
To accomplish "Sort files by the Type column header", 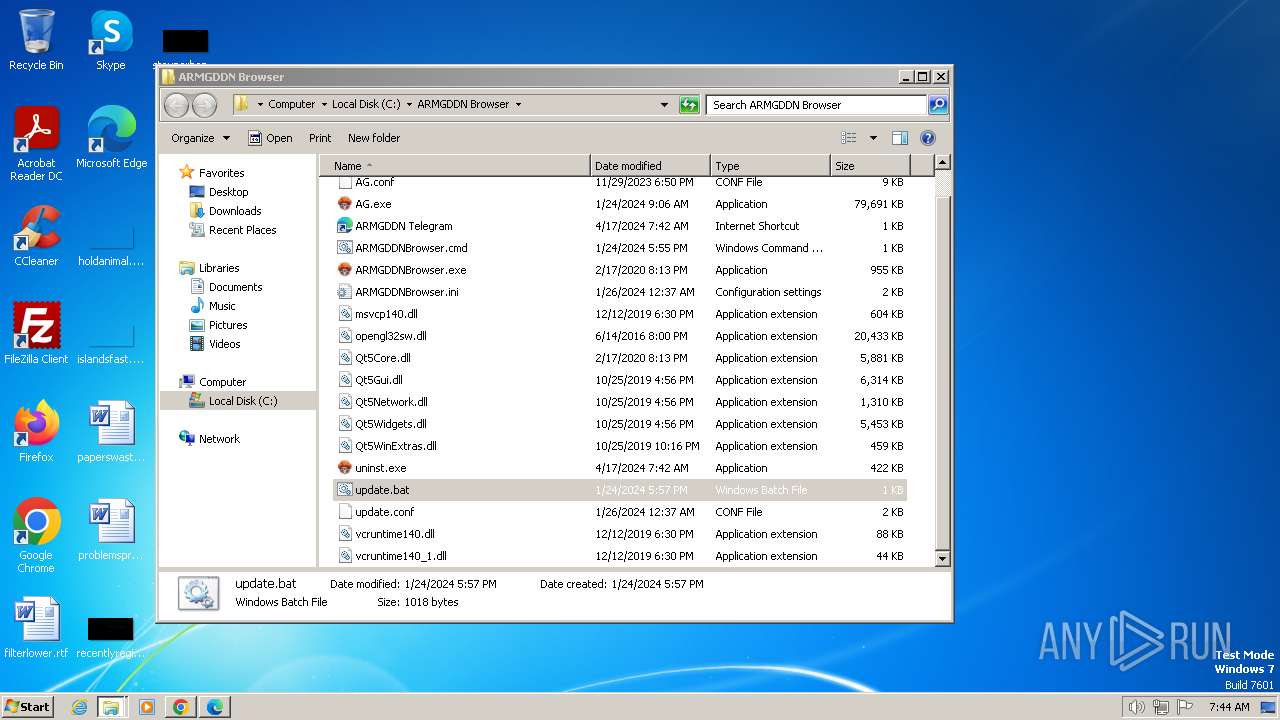I will 770,166.
